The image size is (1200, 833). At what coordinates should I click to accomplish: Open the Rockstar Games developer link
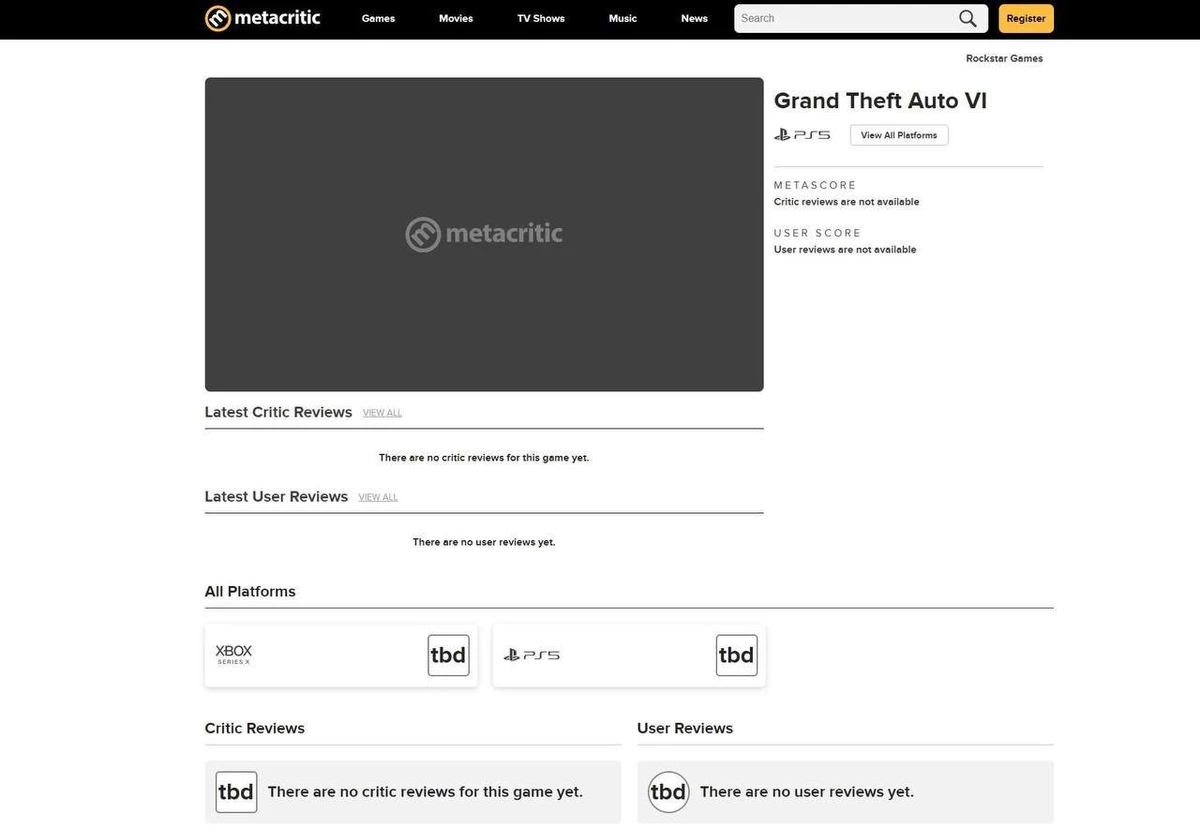[x=1004, y=58]
